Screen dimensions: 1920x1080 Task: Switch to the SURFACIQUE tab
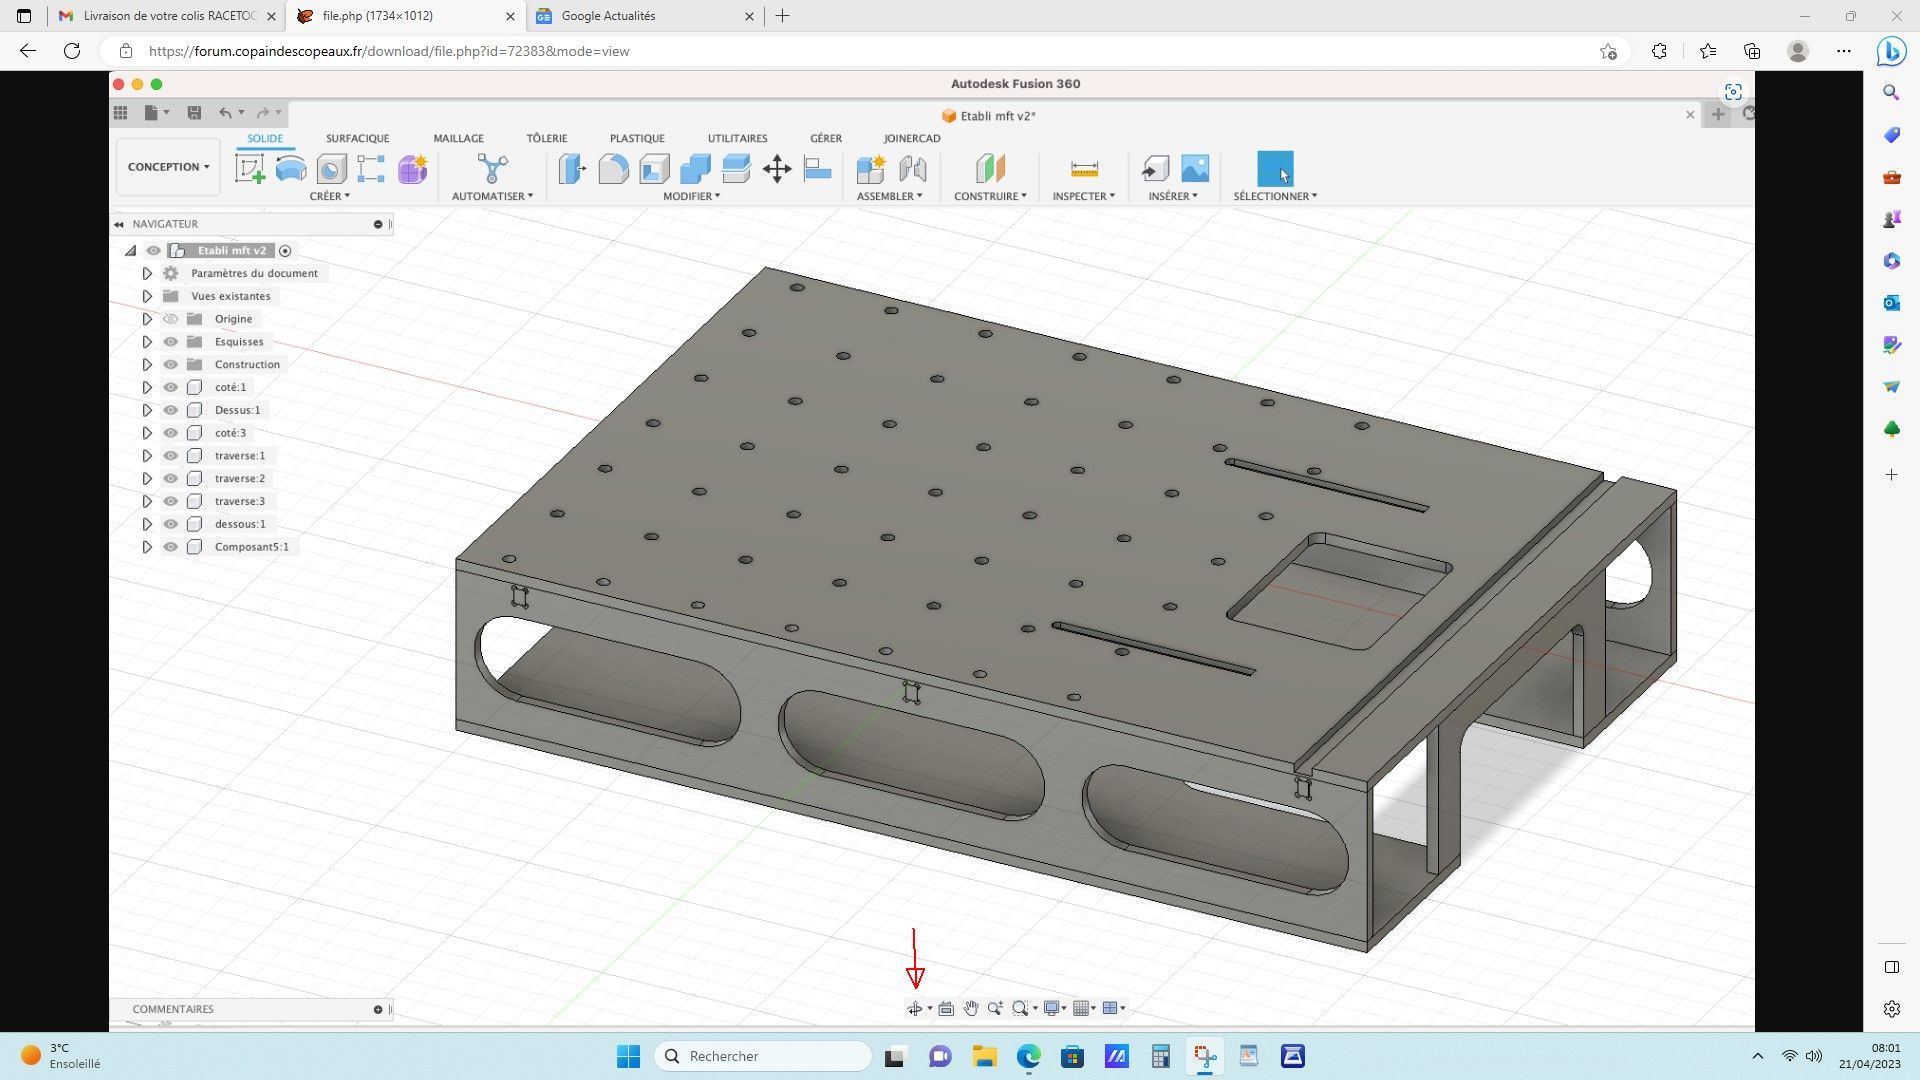click(357, 139)
